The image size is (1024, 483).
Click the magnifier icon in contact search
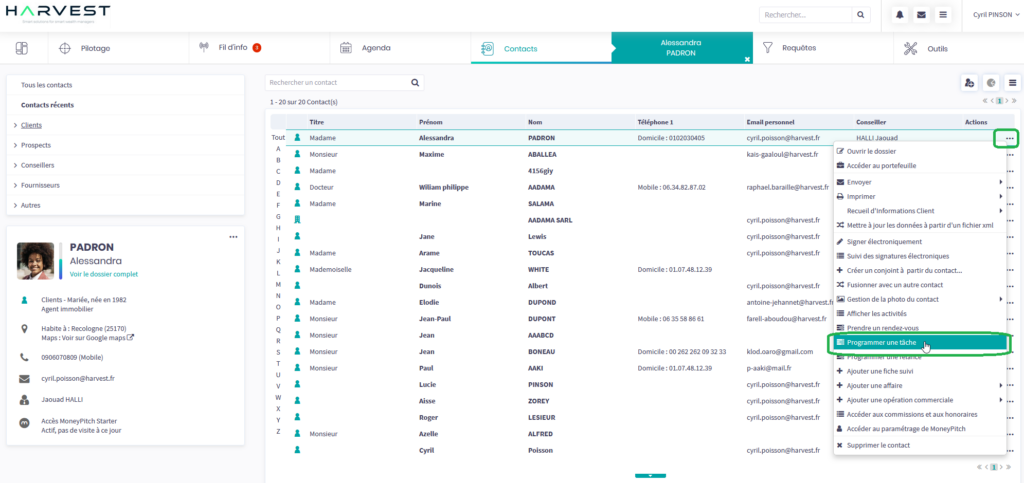tap(417, 82)
